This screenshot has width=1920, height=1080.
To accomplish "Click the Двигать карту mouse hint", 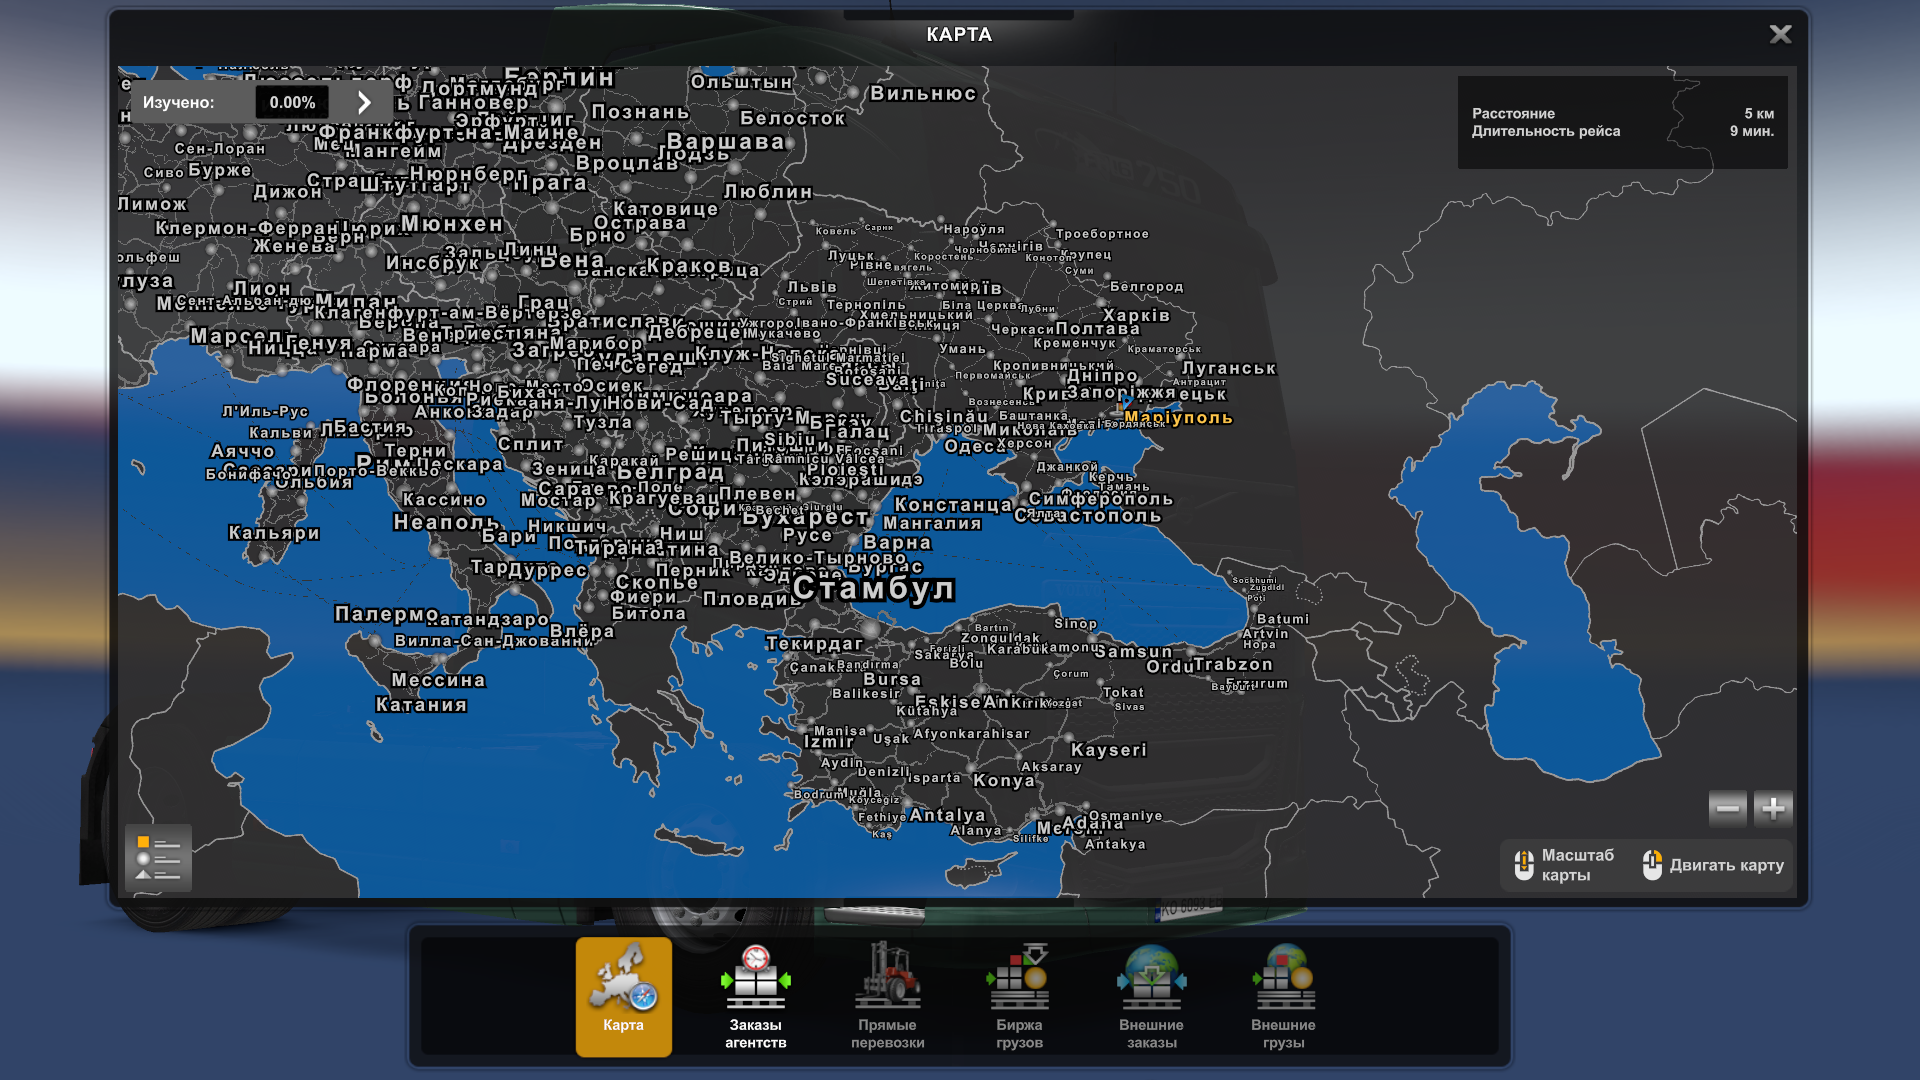I will point(1713,865).
